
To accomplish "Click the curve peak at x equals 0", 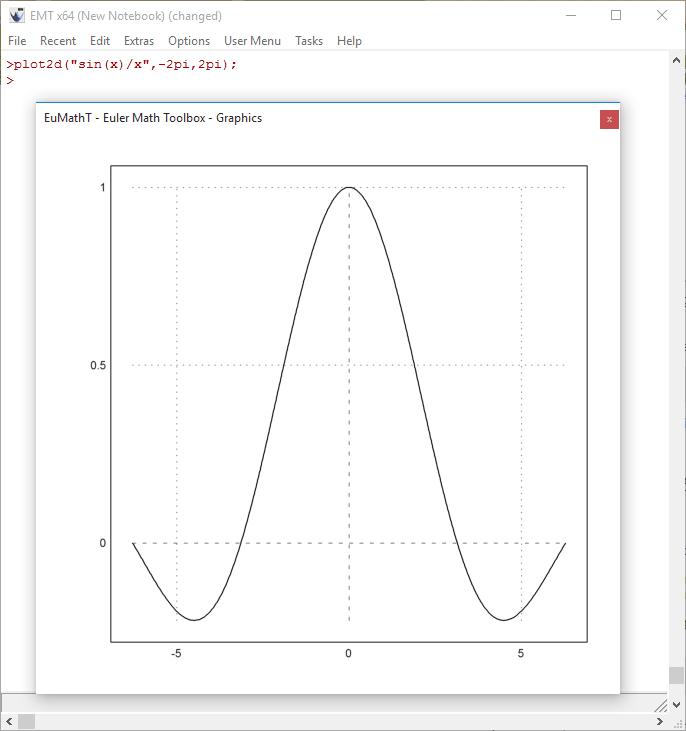I will click(349, 187).
